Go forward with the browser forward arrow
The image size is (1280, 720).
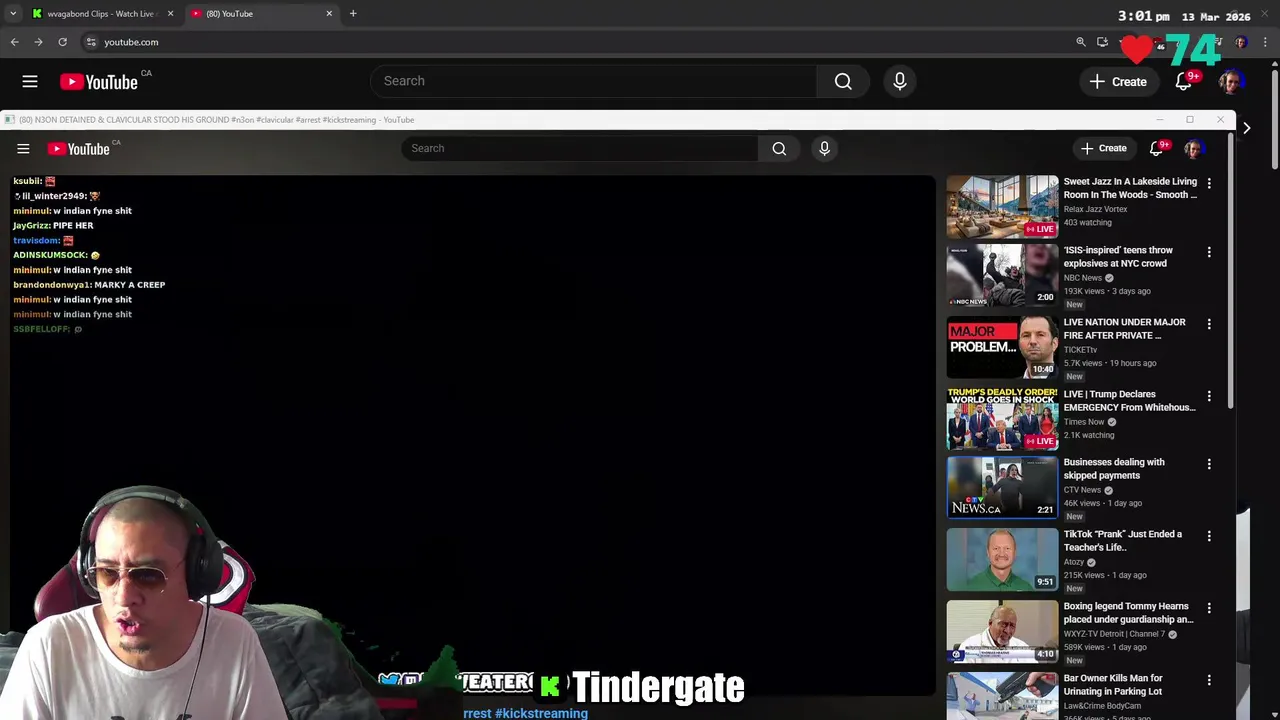(x=38, y=42)
